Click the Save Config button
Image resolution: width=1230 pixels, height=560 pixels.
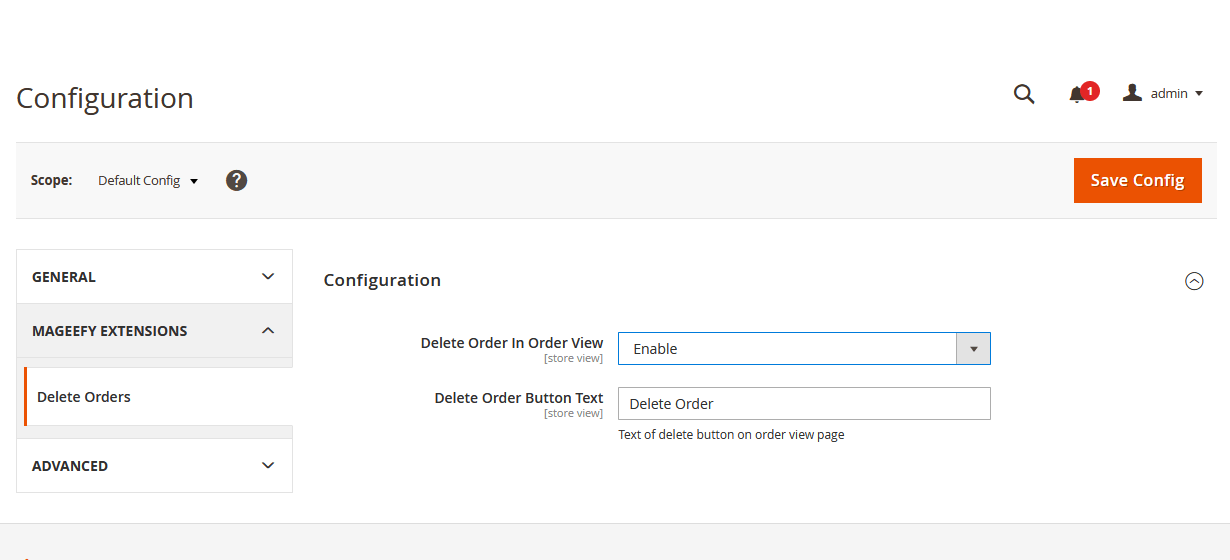point(1138,180)
